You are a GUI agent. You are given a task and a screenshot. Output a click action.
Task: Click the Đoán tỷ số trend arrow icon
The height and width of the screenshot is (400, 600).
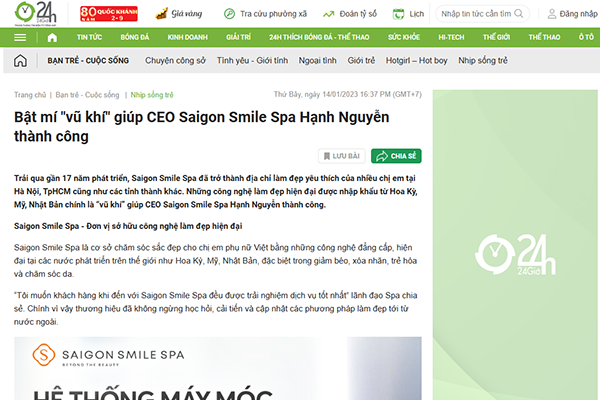(328, 14)
